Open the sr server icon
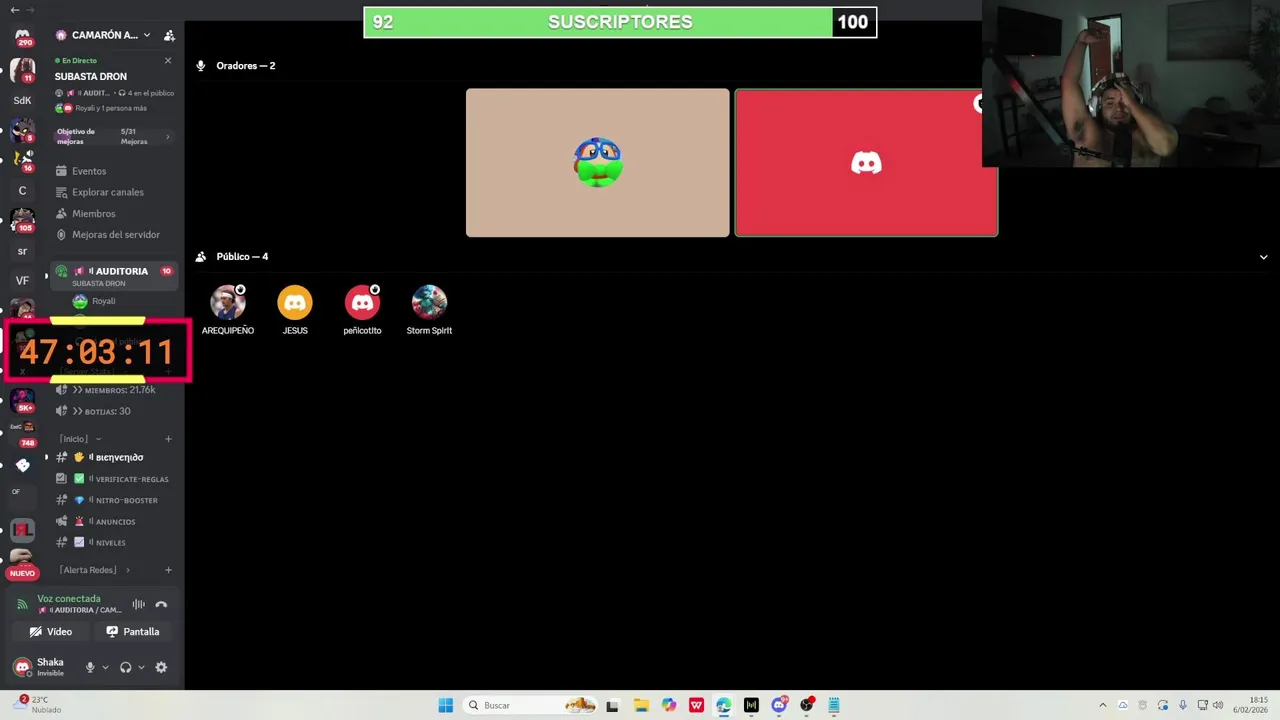1280x720 pixels. tap(22, 251)
